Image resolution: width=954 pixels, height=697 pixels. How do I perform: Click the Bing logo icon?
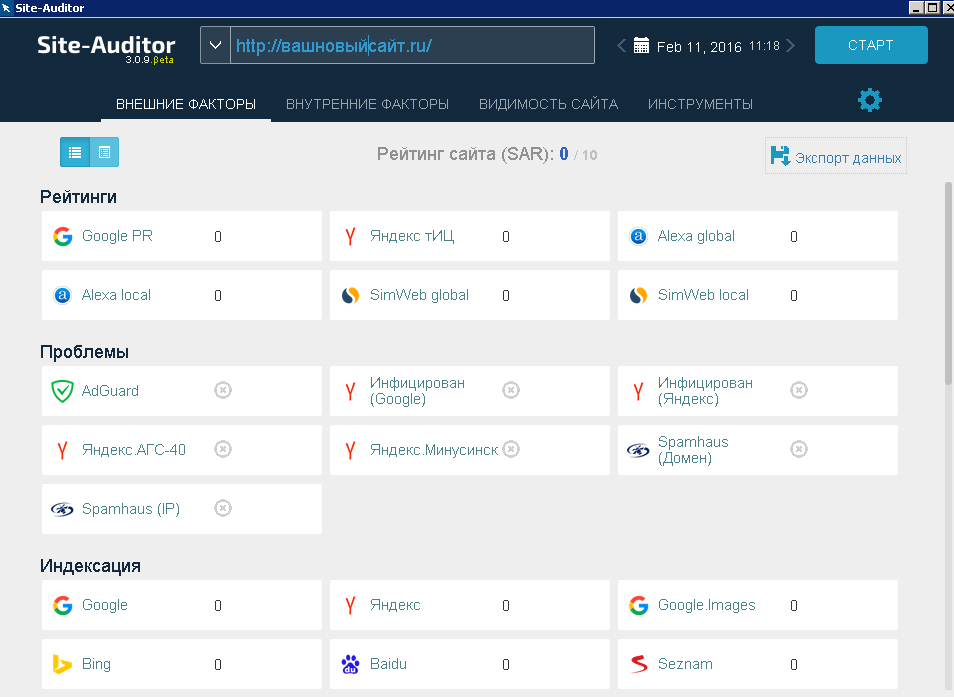pos(61,664)
